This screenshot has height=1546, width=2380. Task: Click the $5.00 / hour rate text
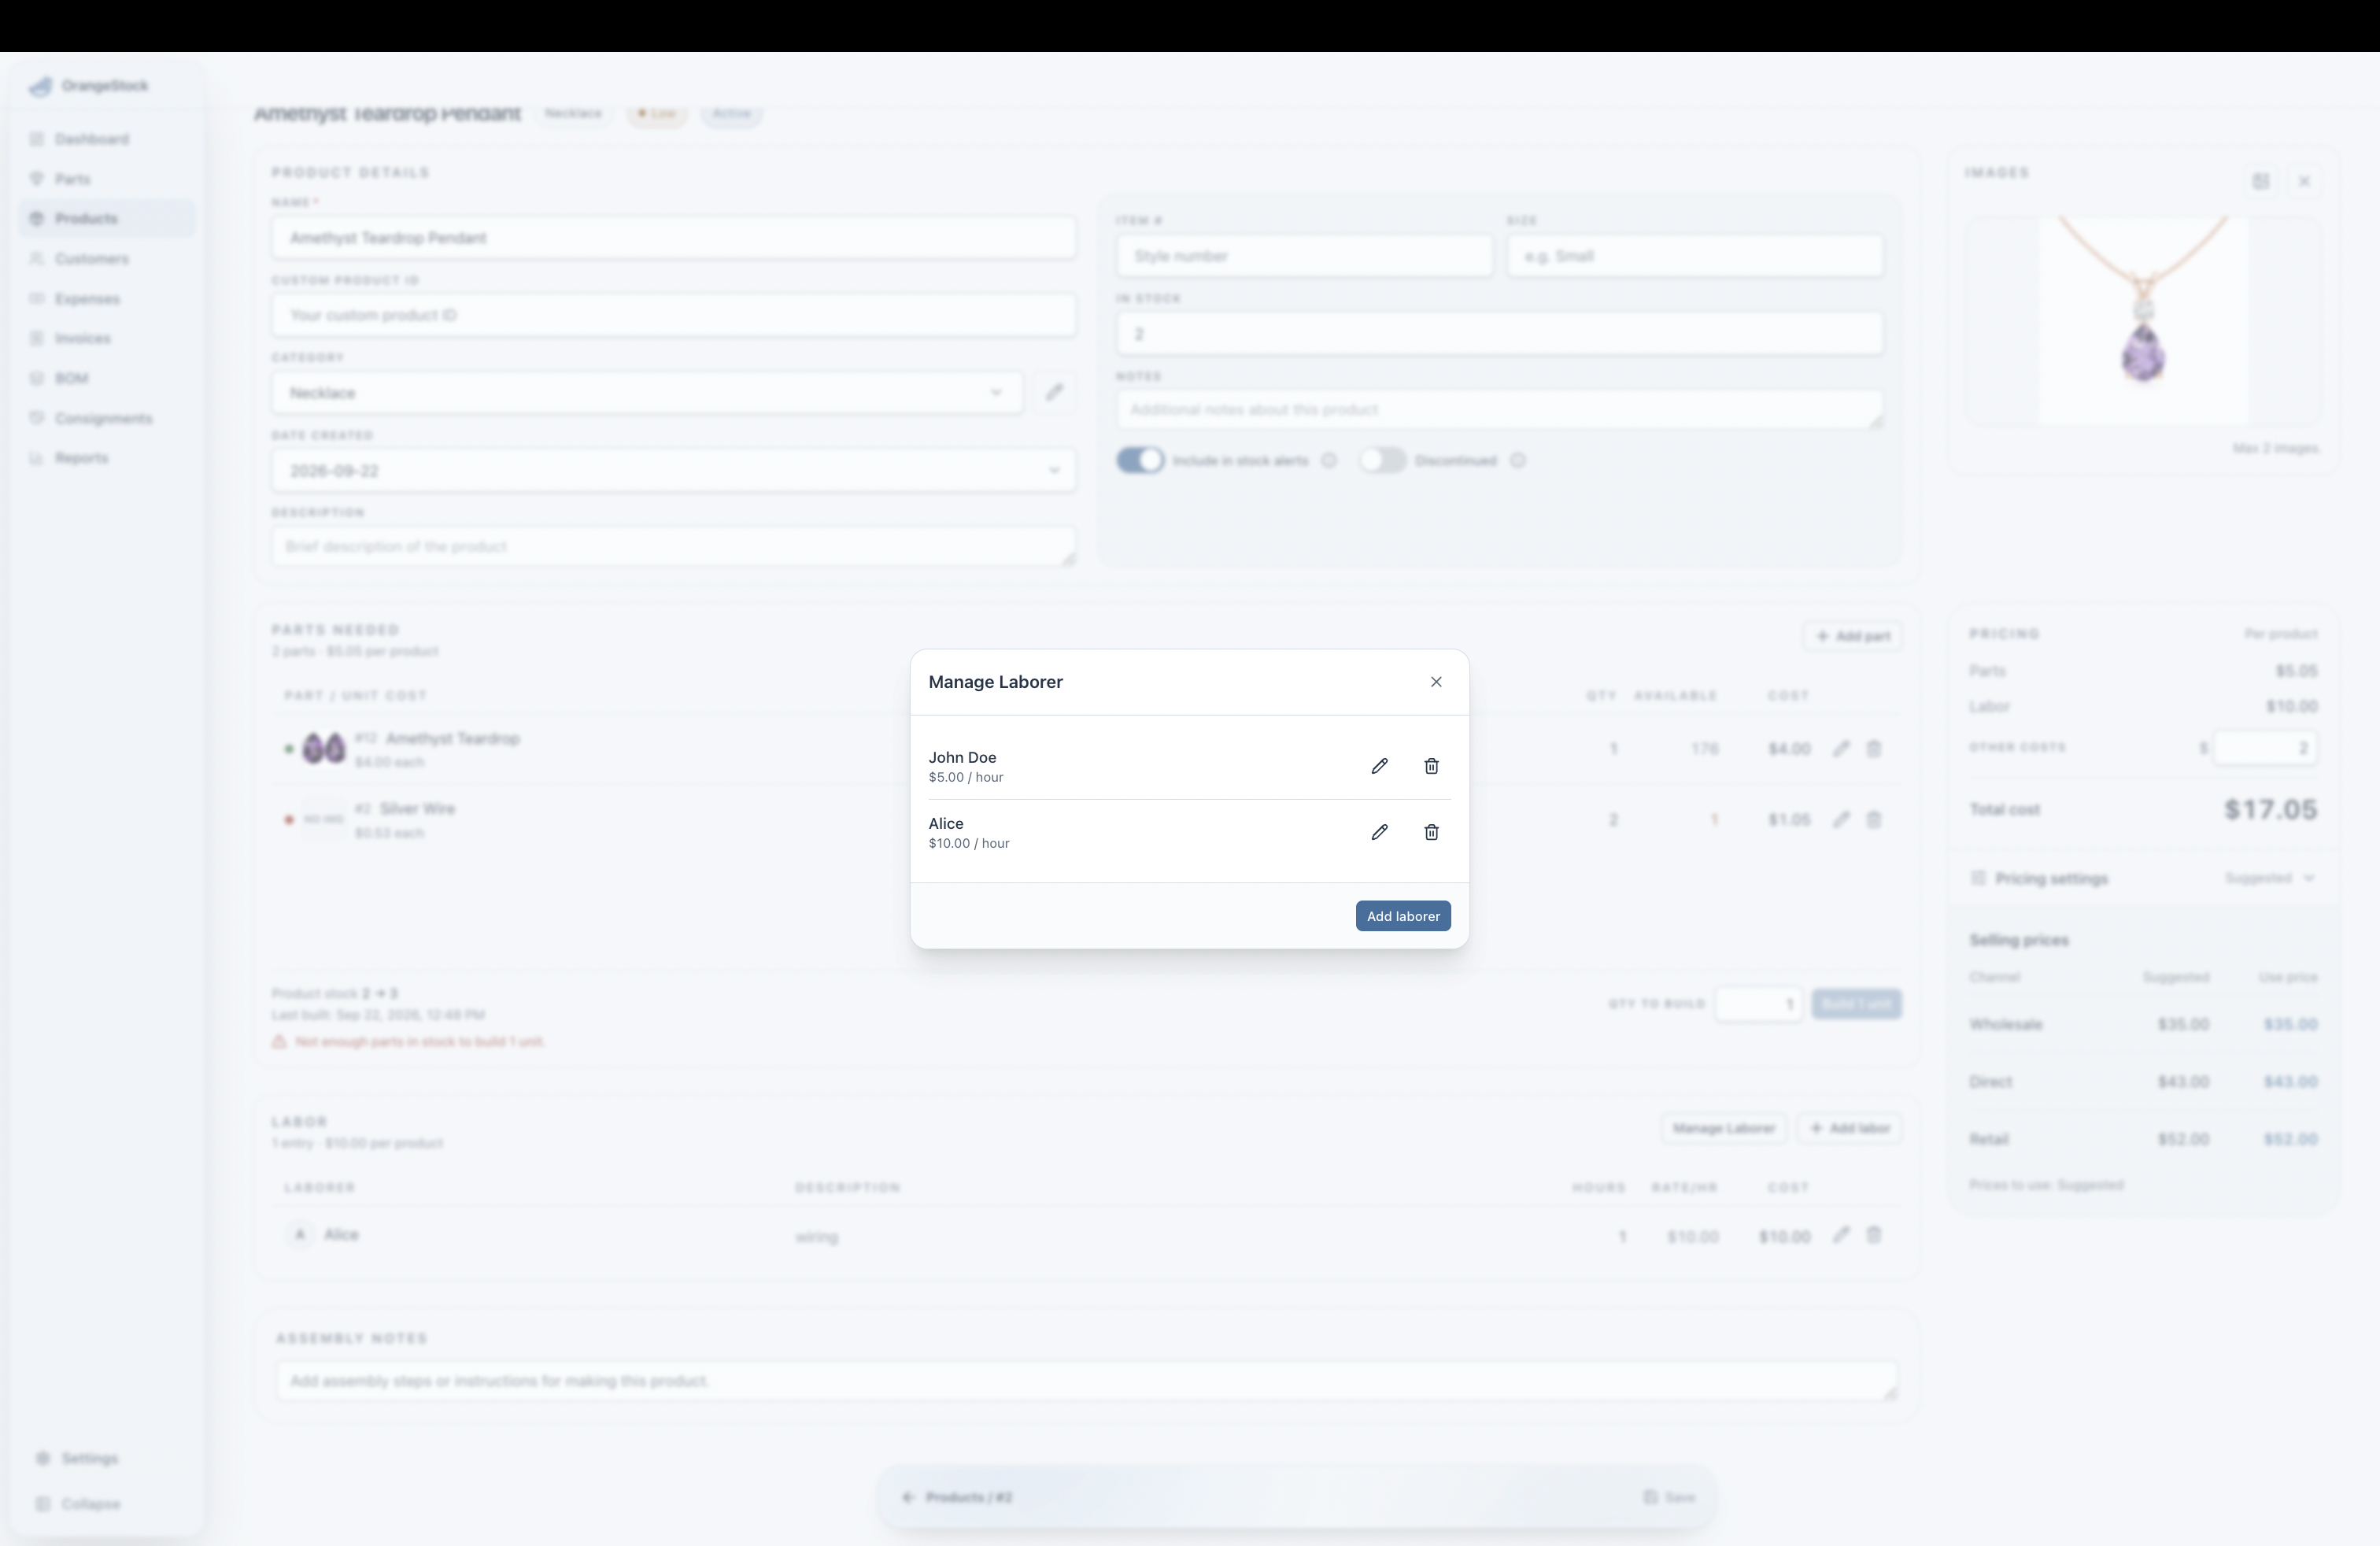tap(966, 777)
